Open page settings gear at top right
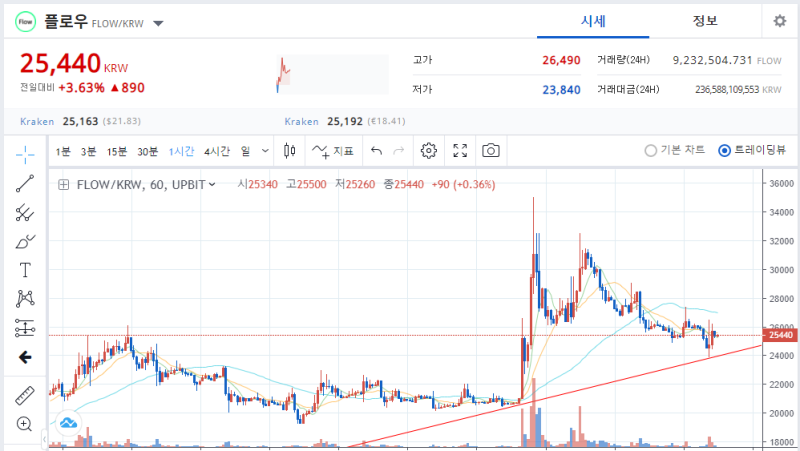Viewport: 800px width, 451px height. tap(780, 21)
